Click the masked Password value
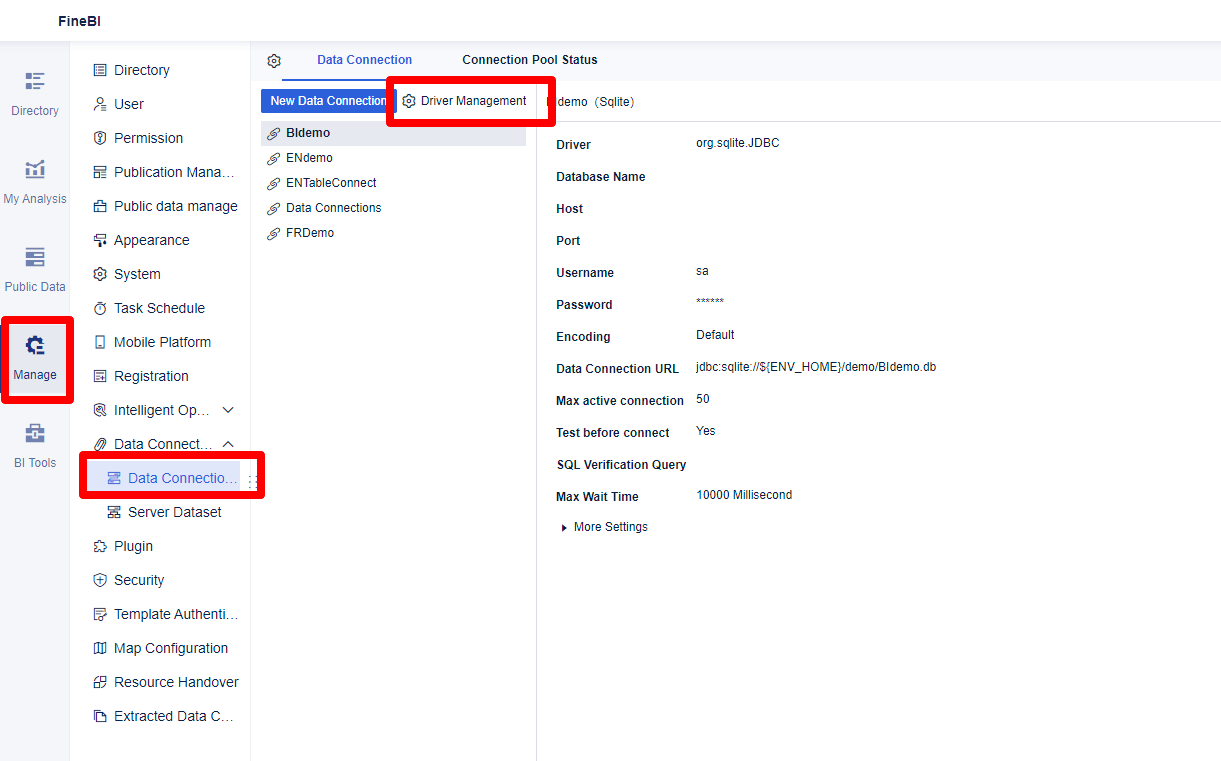Image resolution: width=1221 pixels, height=761 pixels. (x=710, y=303)
